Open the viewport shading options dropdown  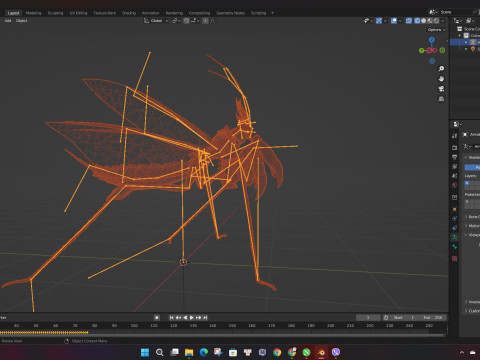[x=443, y=21]
